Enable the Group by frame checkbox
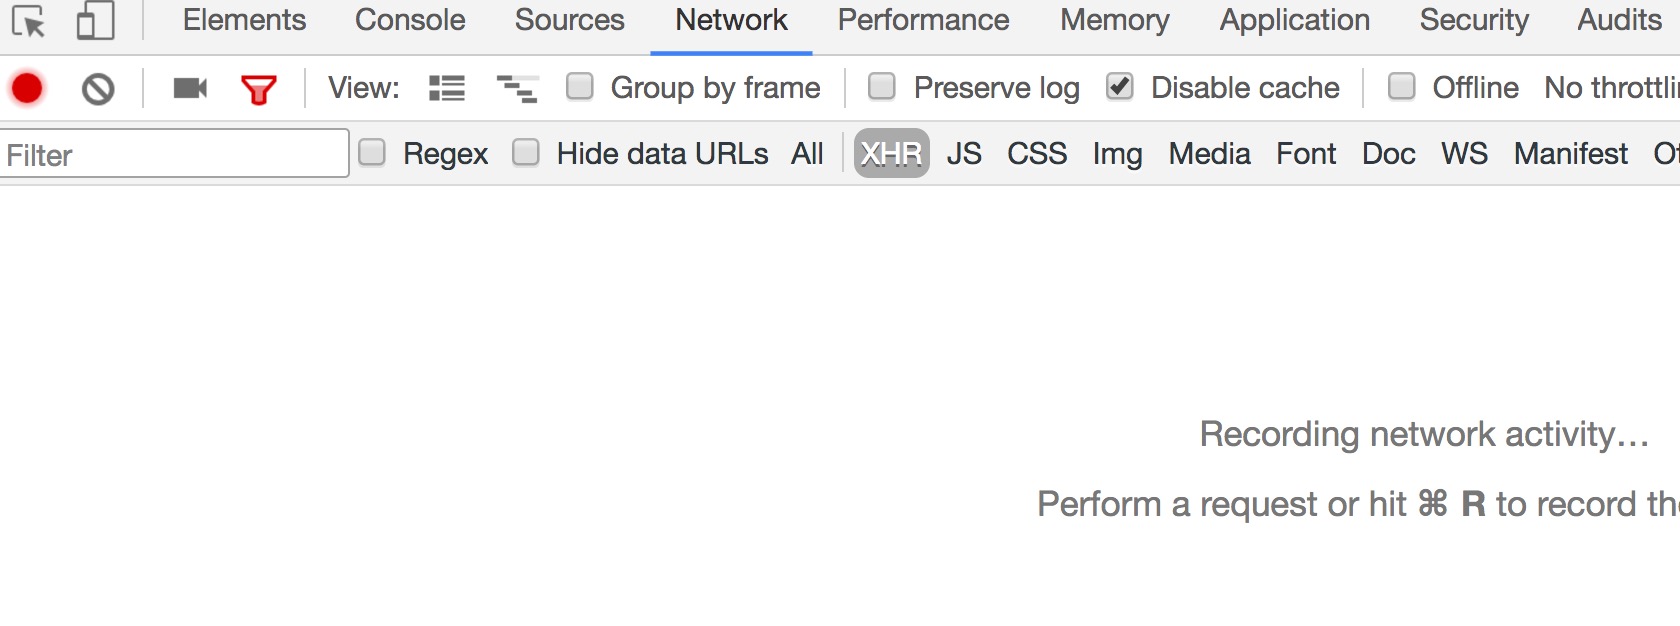This screenshot has height=626, width=1680. 580,87
